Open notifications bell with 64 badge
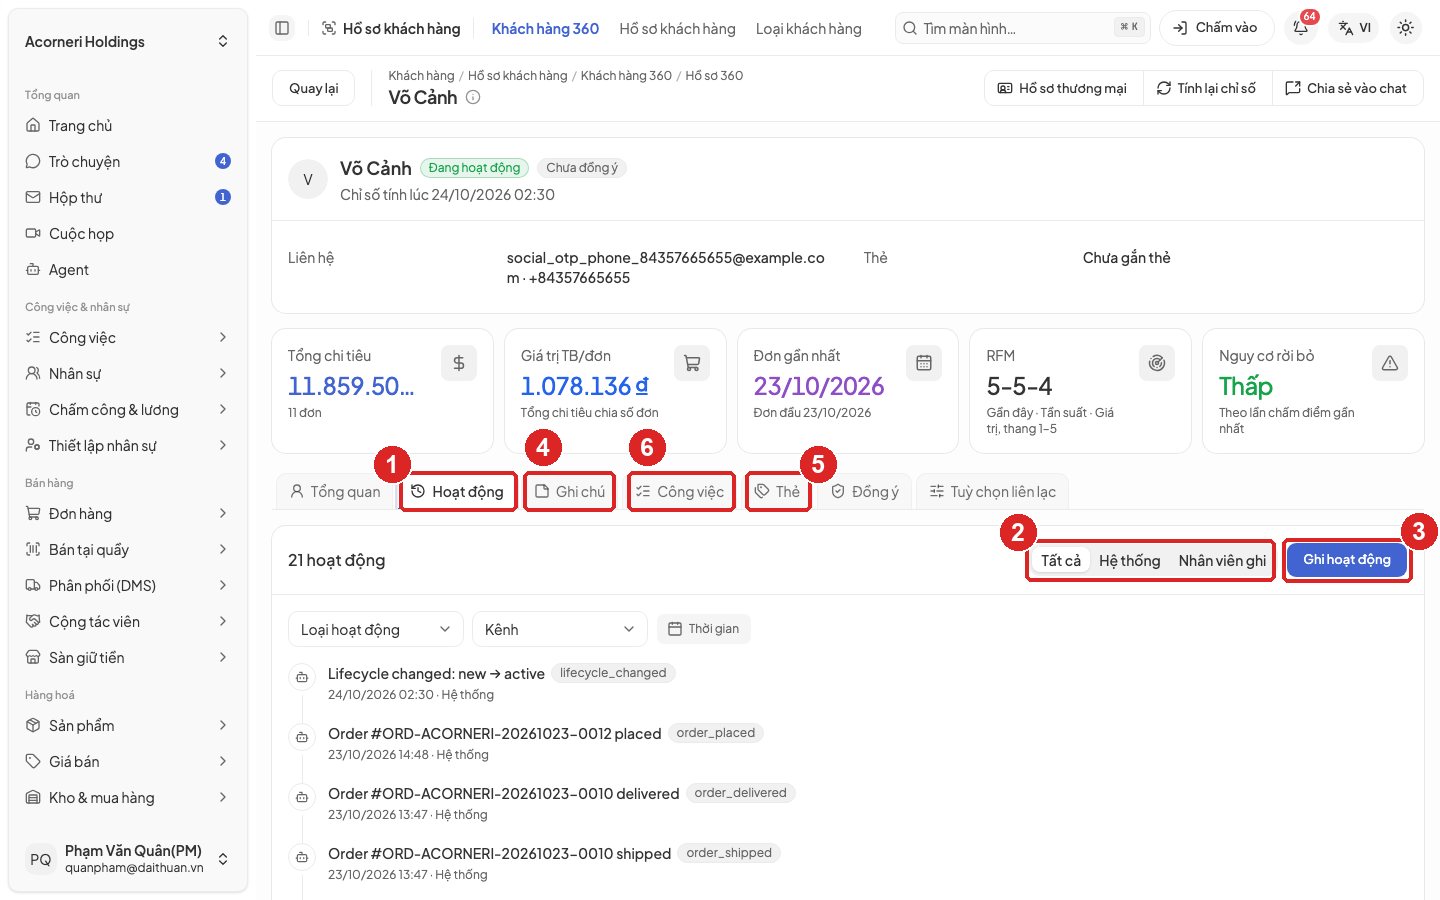1440x900 pixels. tap(1301, 28)
